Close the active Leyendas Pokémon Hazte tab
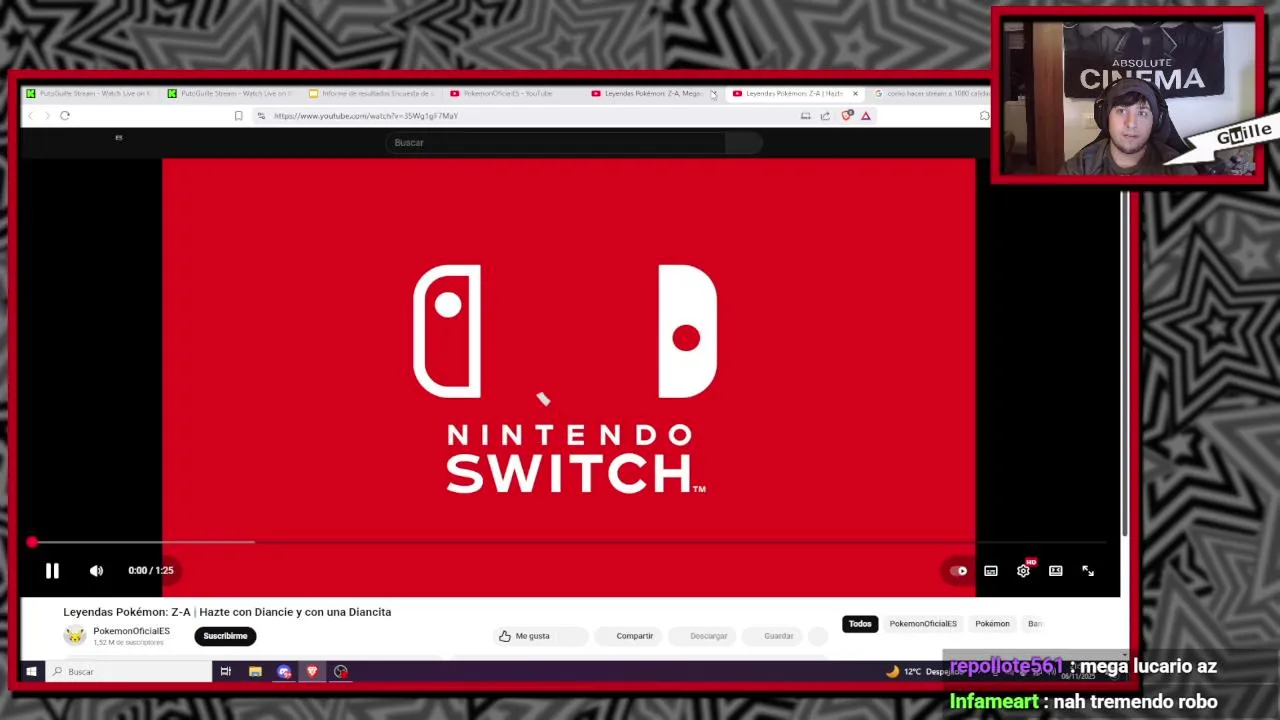The image size is (1280, 720). (x=855, y=94)
